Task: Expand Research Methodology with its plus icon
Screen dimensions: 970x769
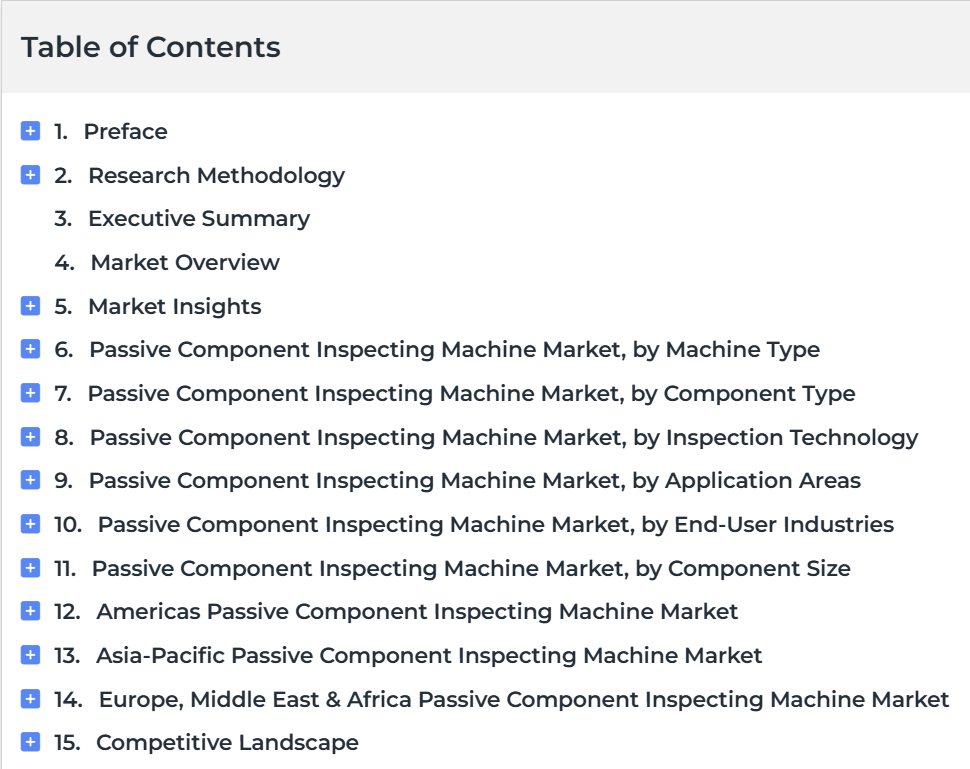Action: (x=30, y=175)
